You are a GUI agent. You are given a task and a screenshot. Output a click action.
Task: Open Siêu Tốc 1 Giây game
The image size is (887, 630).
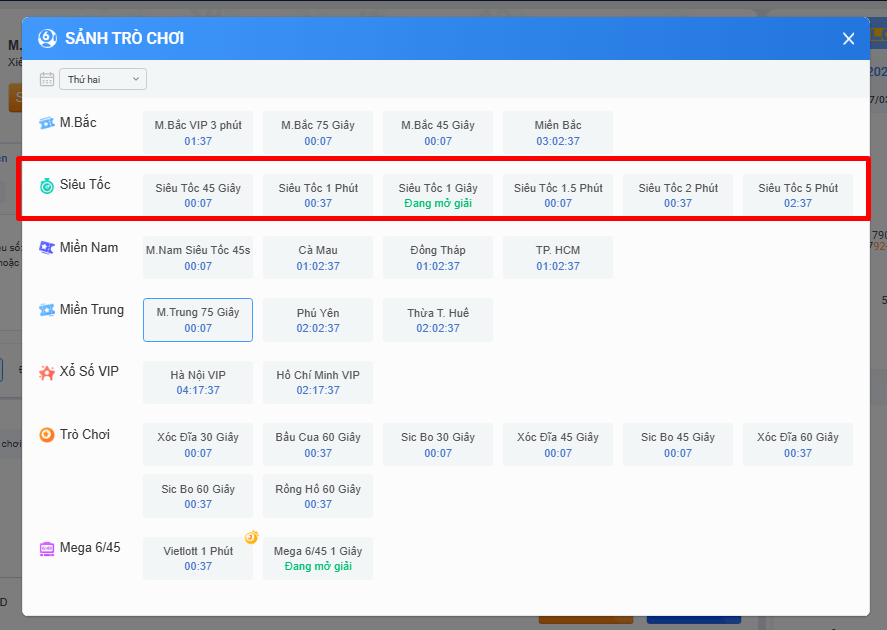click(438, 195)
